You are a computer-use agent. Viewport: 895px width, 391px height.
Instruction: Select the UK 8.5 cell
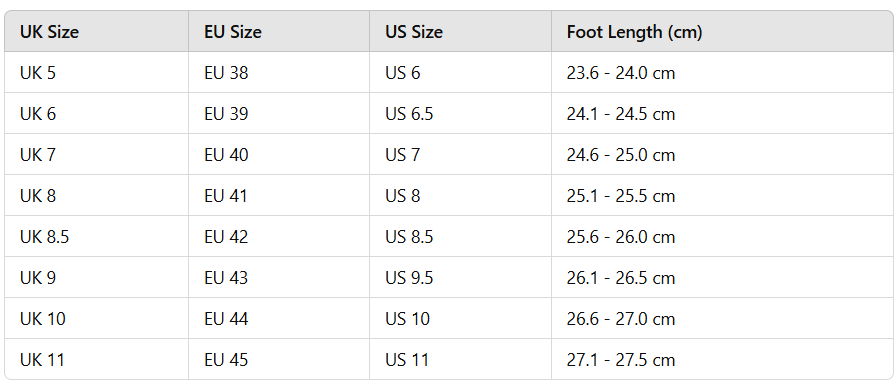(x=96, y=236)
